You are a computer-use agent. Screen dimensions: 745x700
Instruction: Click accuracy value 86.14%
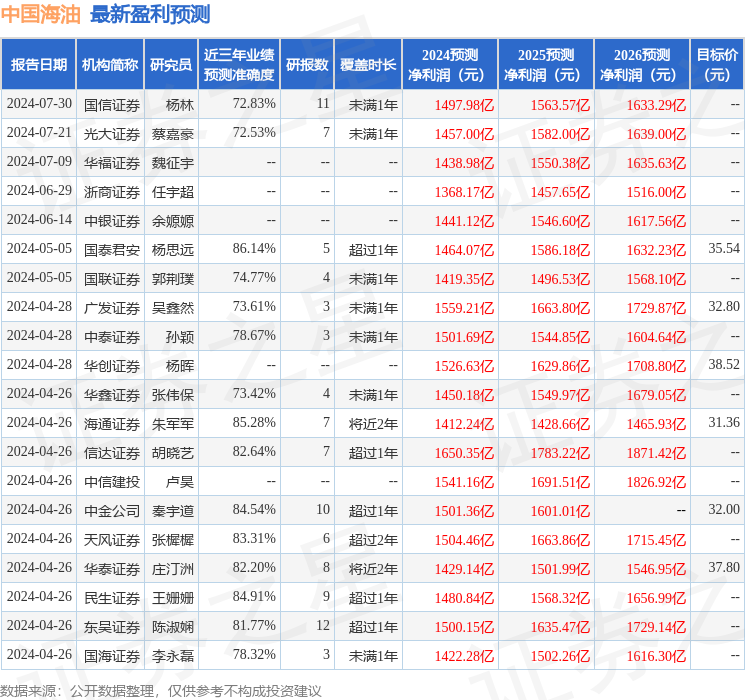pos(254,249)
